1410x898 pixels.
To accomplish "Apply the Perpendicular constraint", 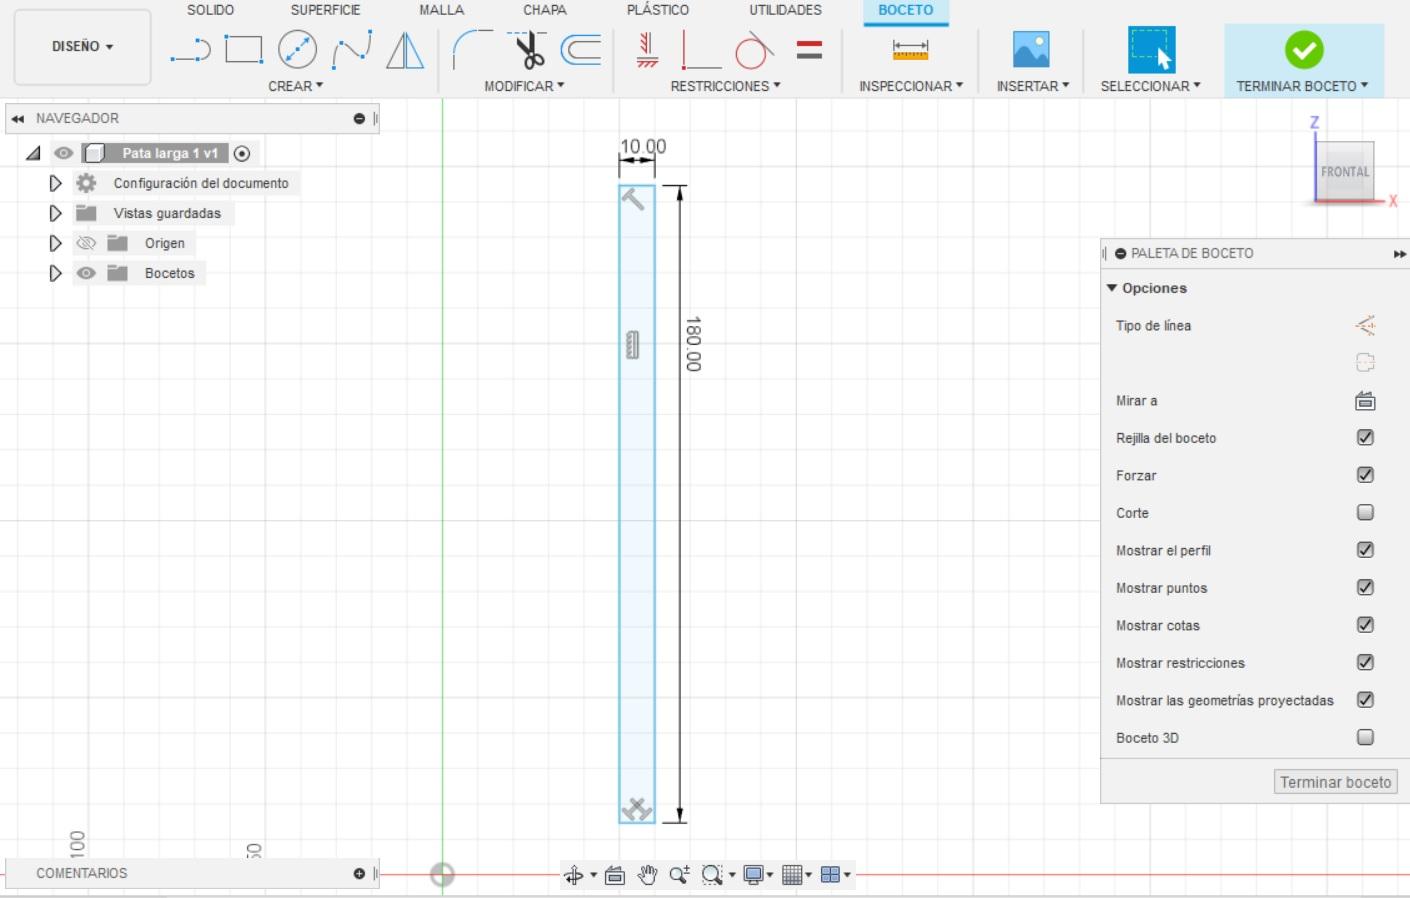I will (x=700, y=49).
